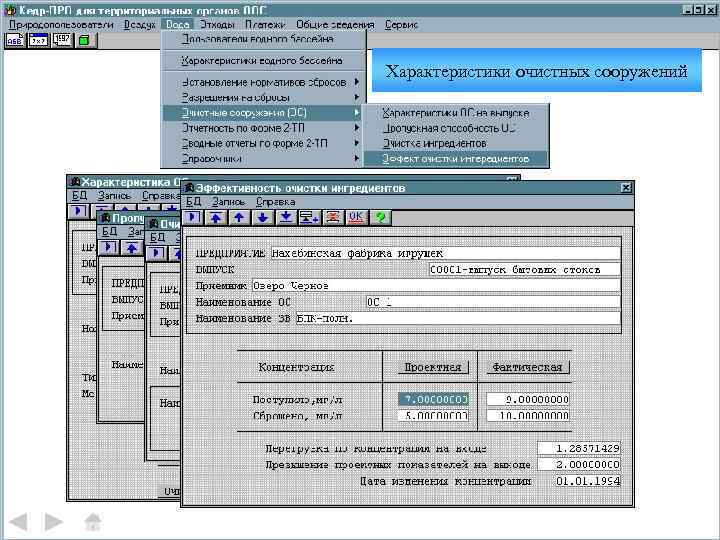Viewport: 720px width, 540px height.
Task: Click the home icon at the bottom
Action: tap(93, 522)
